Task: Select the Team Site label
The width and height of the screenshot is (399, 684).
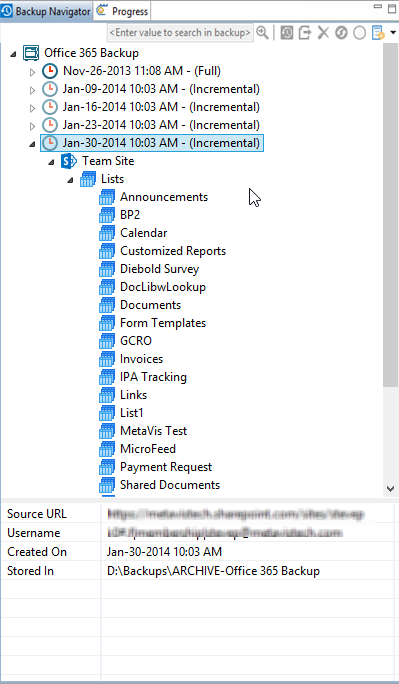Action: point(108,161)
